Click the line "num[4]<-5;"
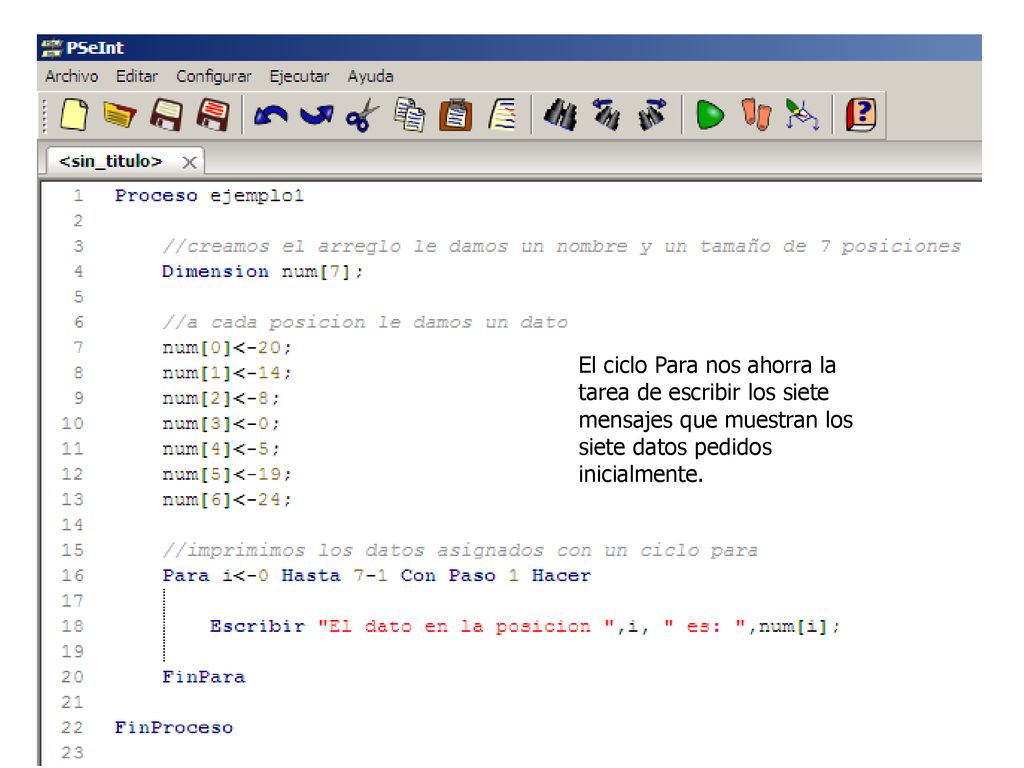The width and height of the screenshot is (1024, 768). pyautogui.click(x=221, y=449)
